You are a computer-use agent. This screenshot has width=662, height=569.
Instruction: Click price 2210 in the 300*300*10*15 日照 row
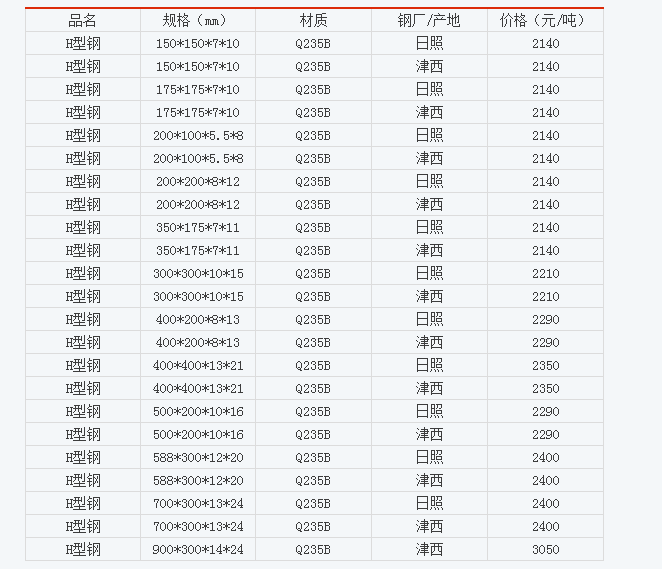coord(545,274)
